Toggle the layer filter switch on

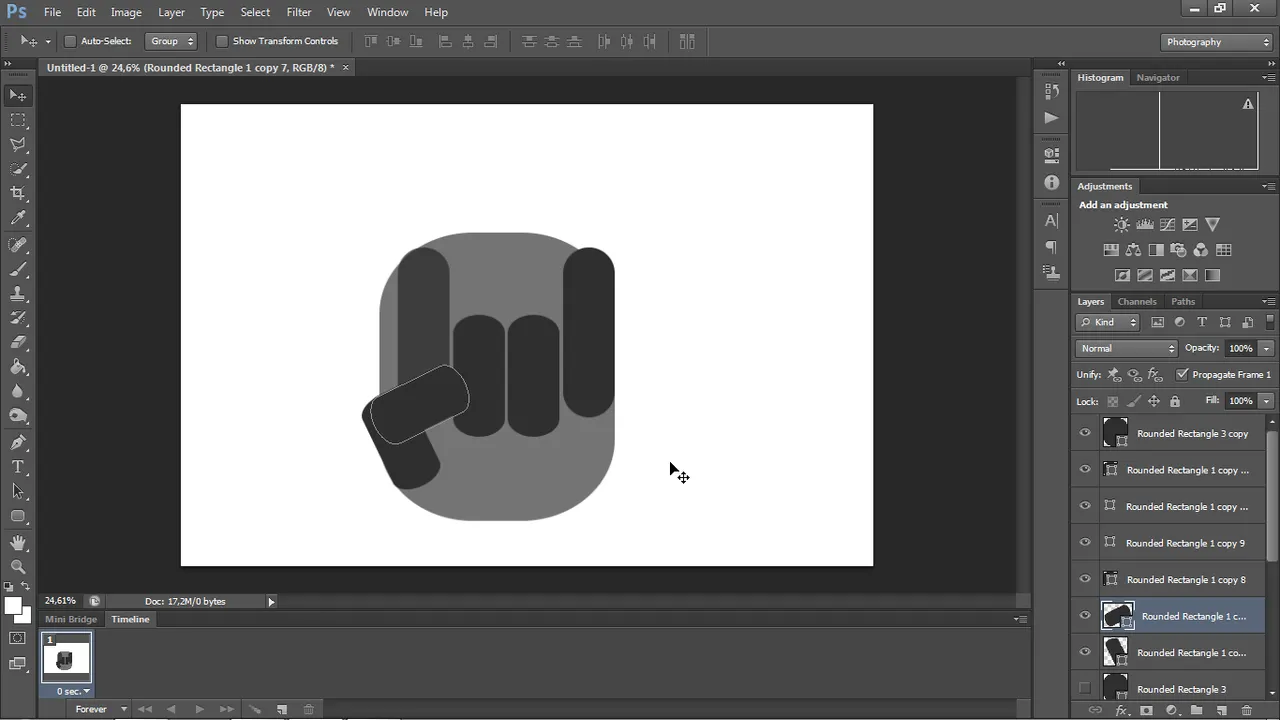1270,322
